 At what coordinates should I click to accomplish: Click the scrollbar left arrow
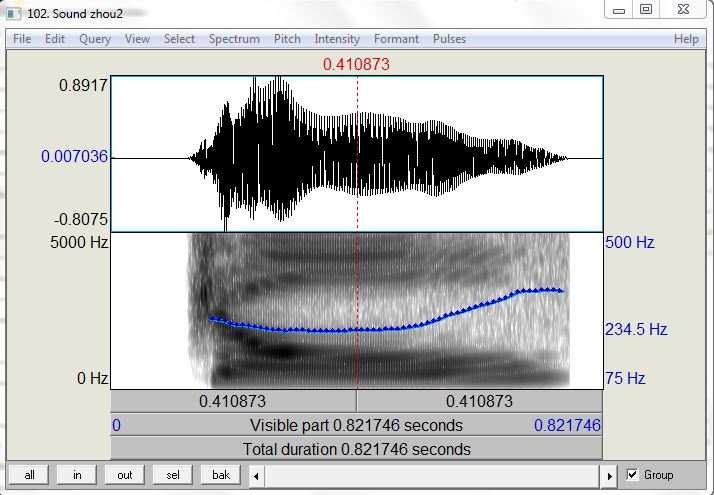click(256, 476)
